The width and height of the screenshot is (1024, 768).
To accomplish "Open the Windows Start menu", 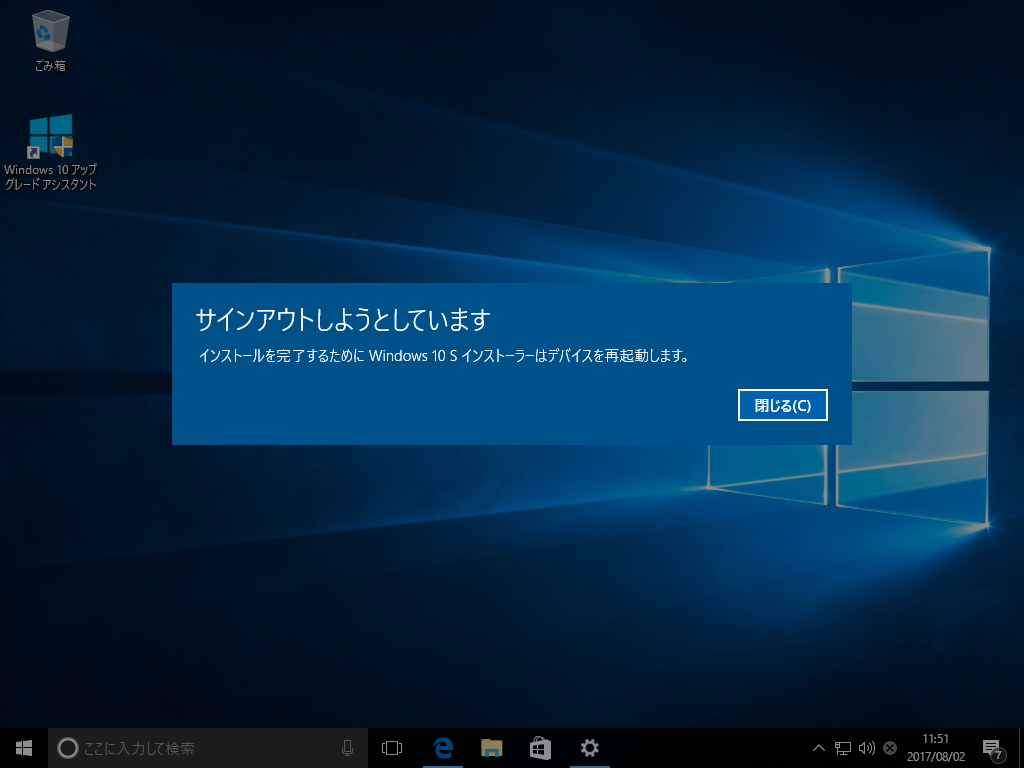I will click(24, 748).
